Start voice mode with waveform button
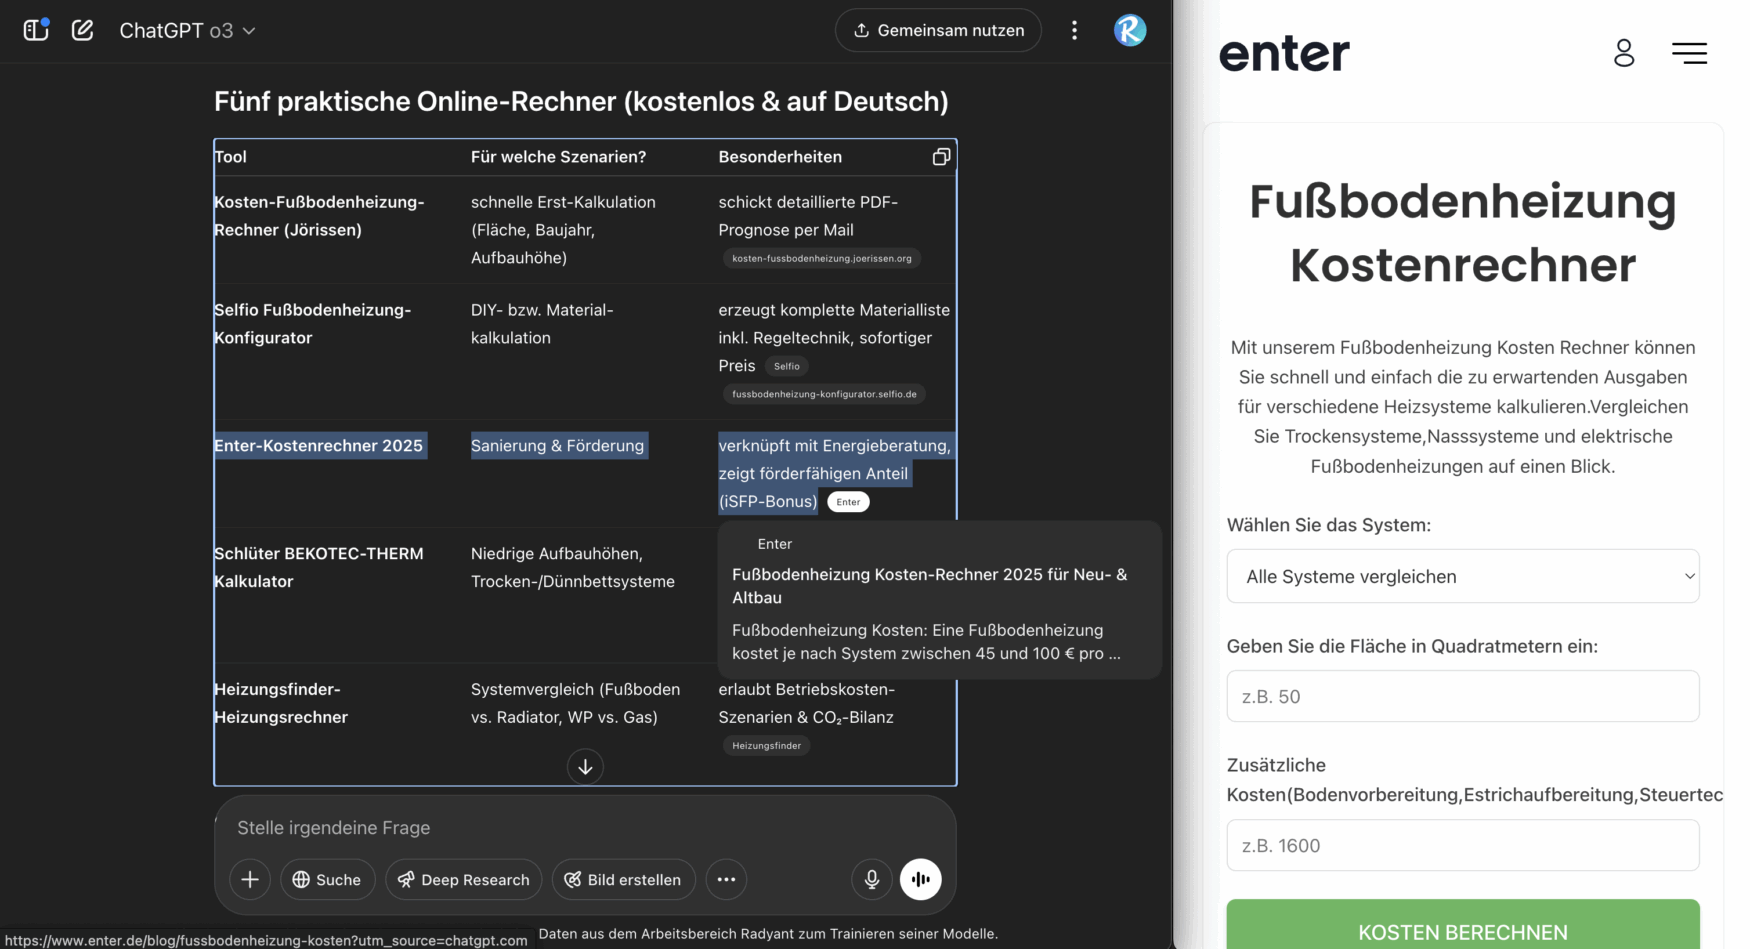The width and height of the screenshot is (1750, 949). (x=921, y=879)
